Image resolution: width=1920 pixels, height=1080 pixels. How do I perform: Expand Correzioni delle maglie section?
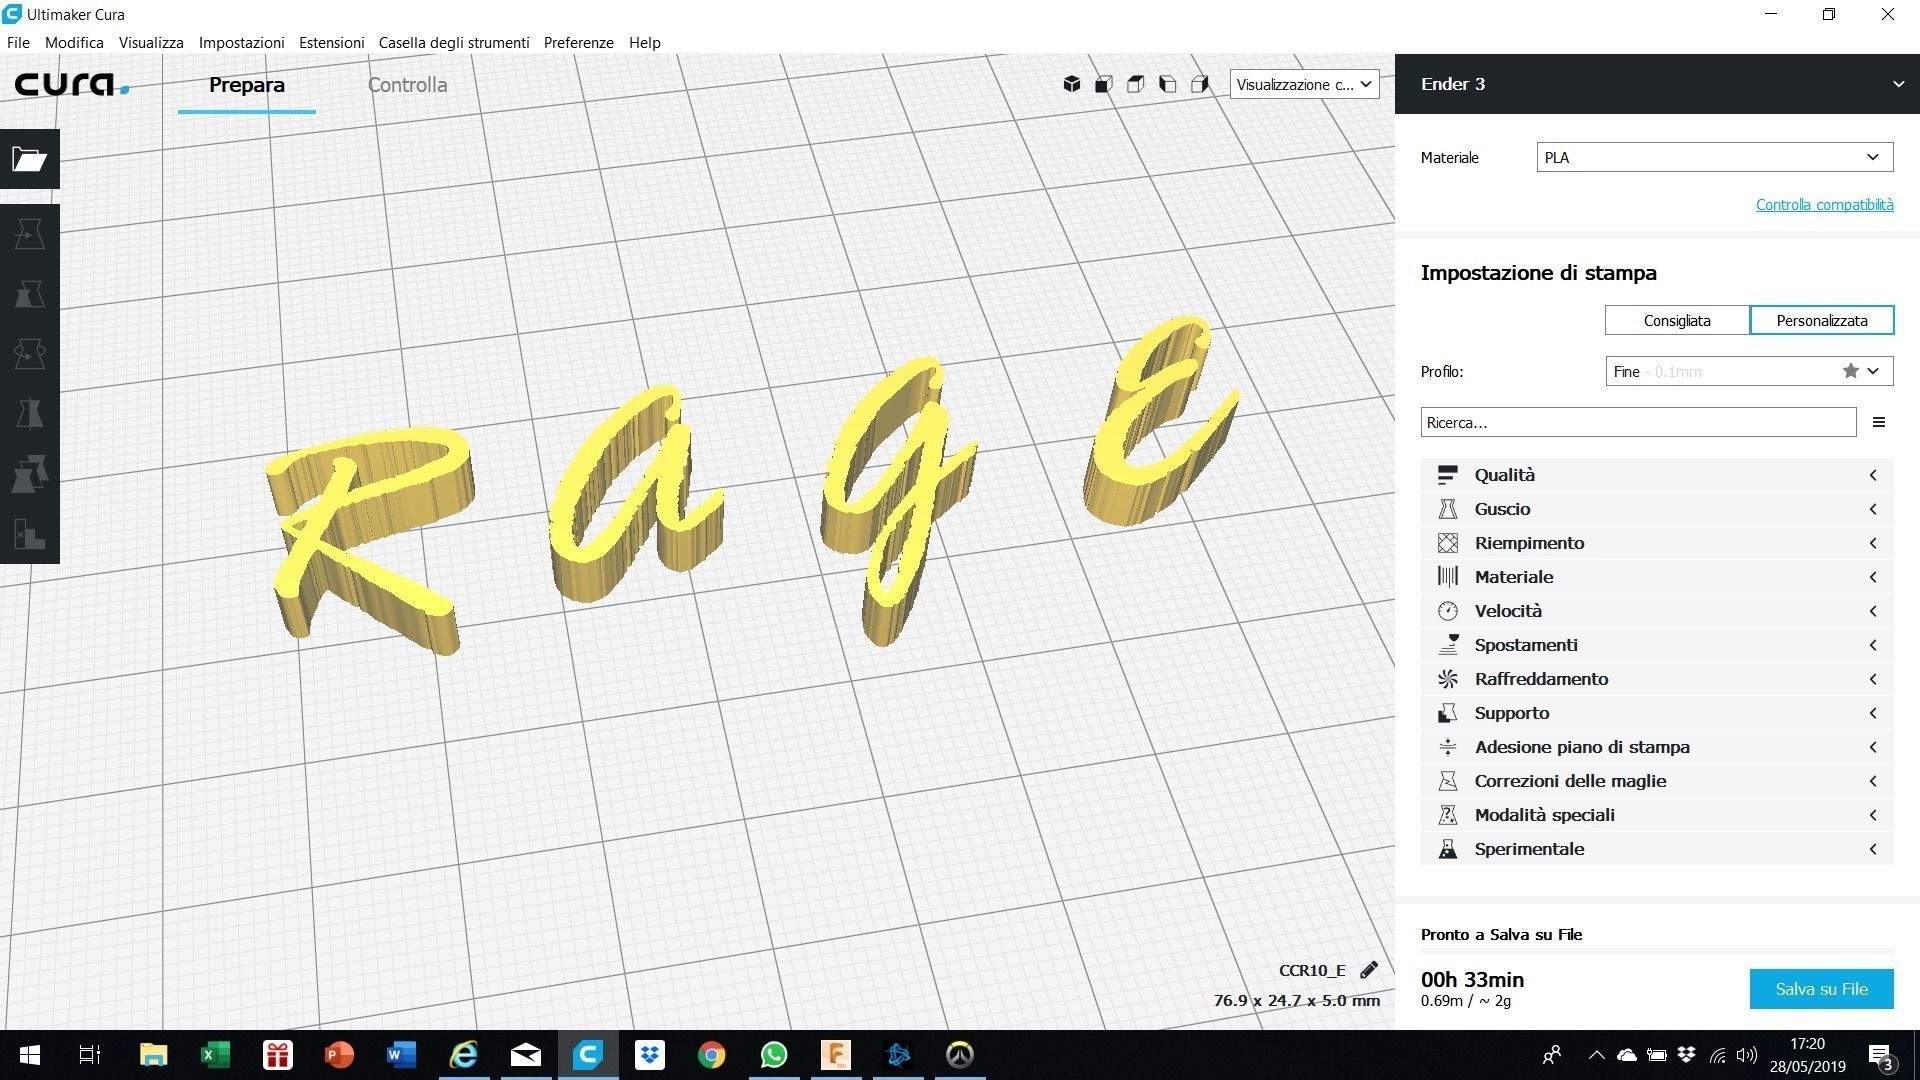(x=1657, y=781)
